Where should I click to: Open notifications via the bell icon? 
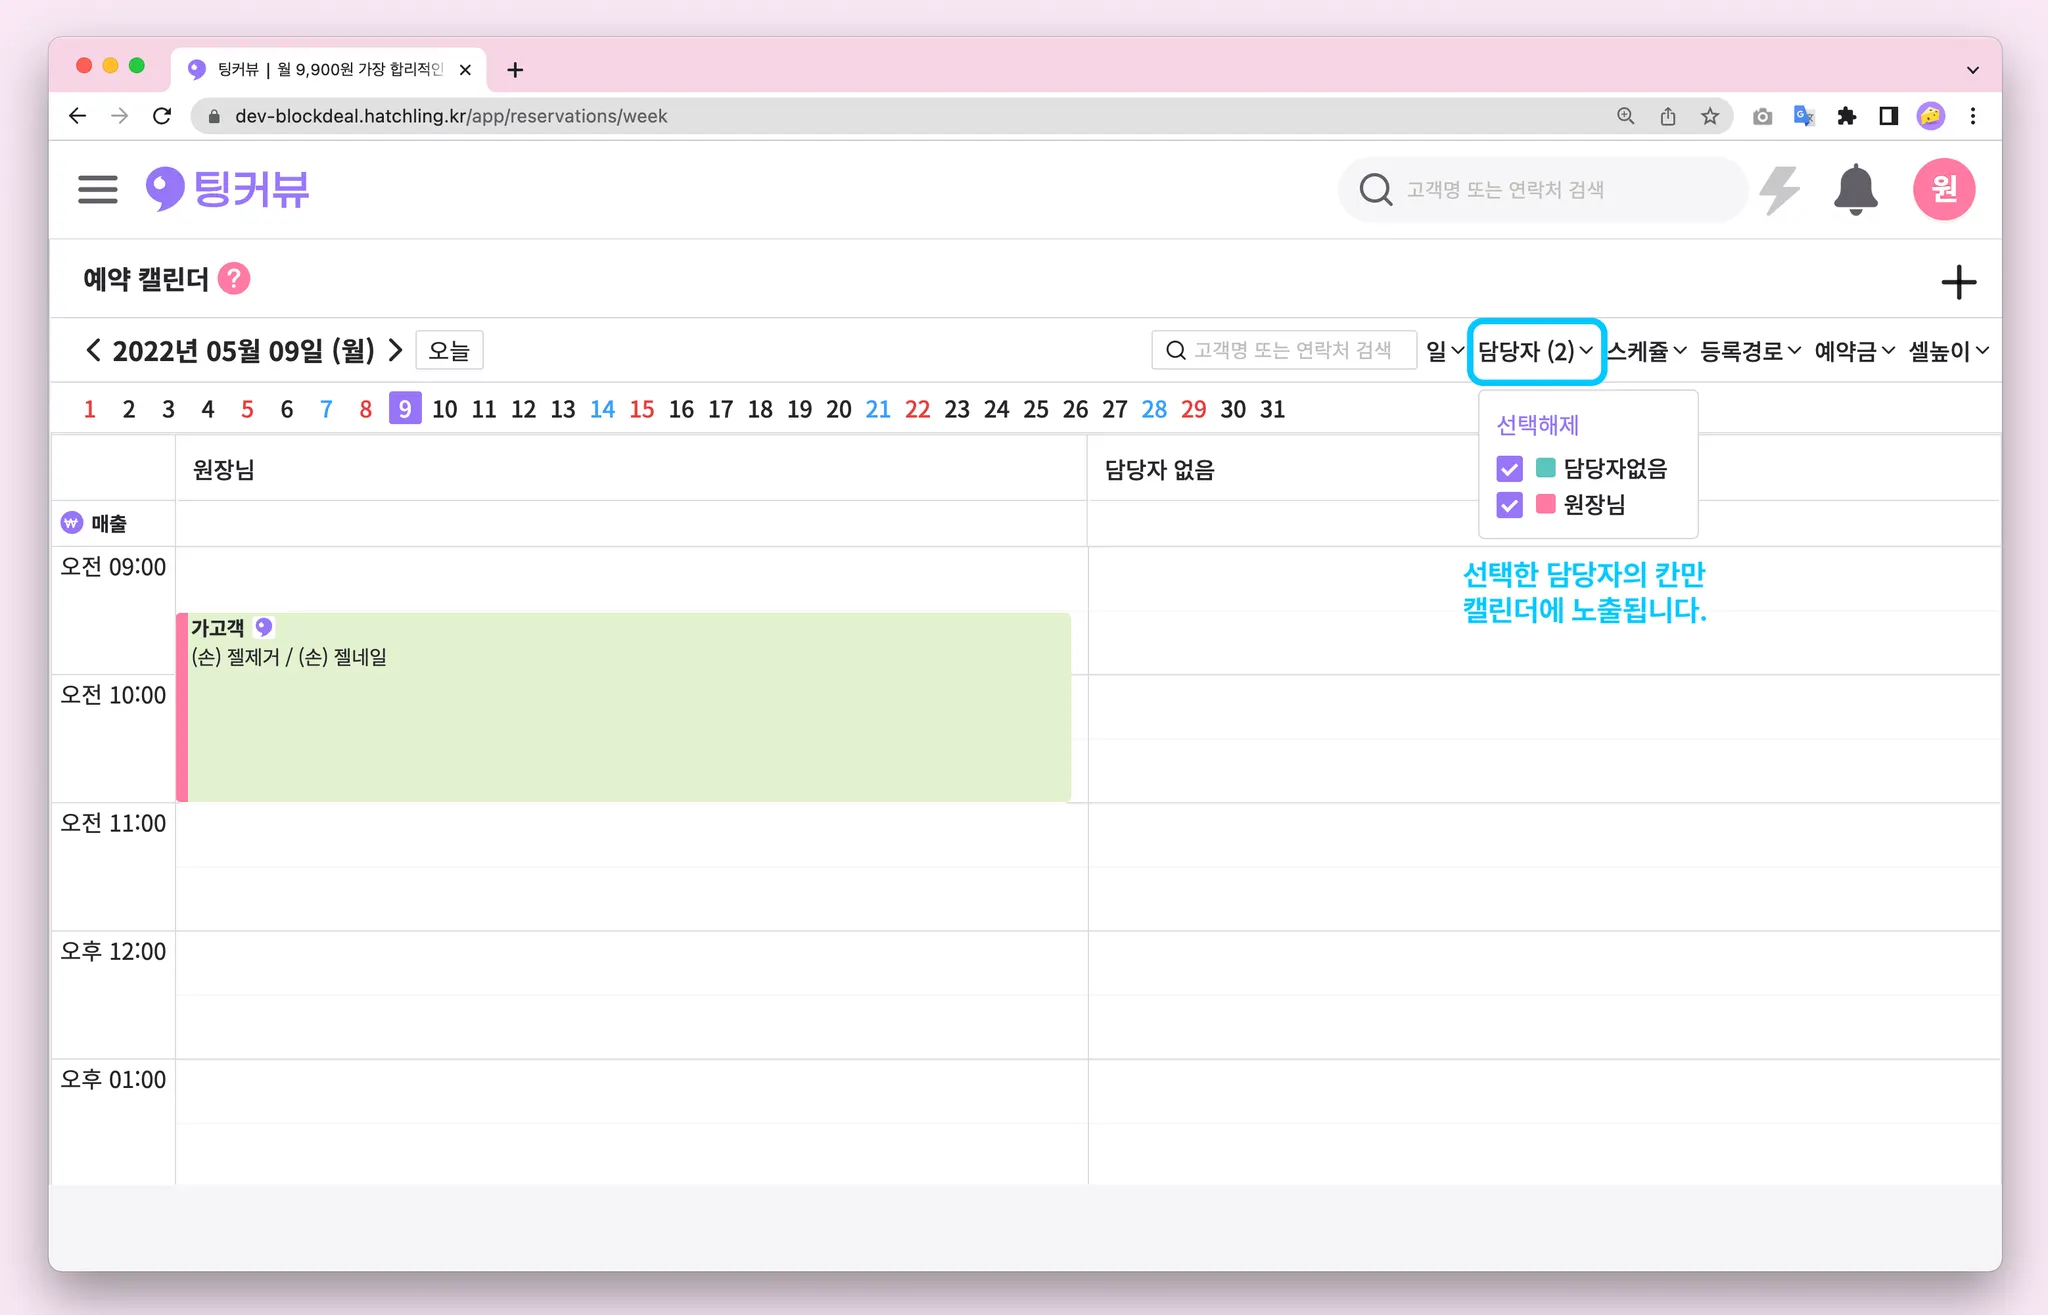pos(1855,189)
